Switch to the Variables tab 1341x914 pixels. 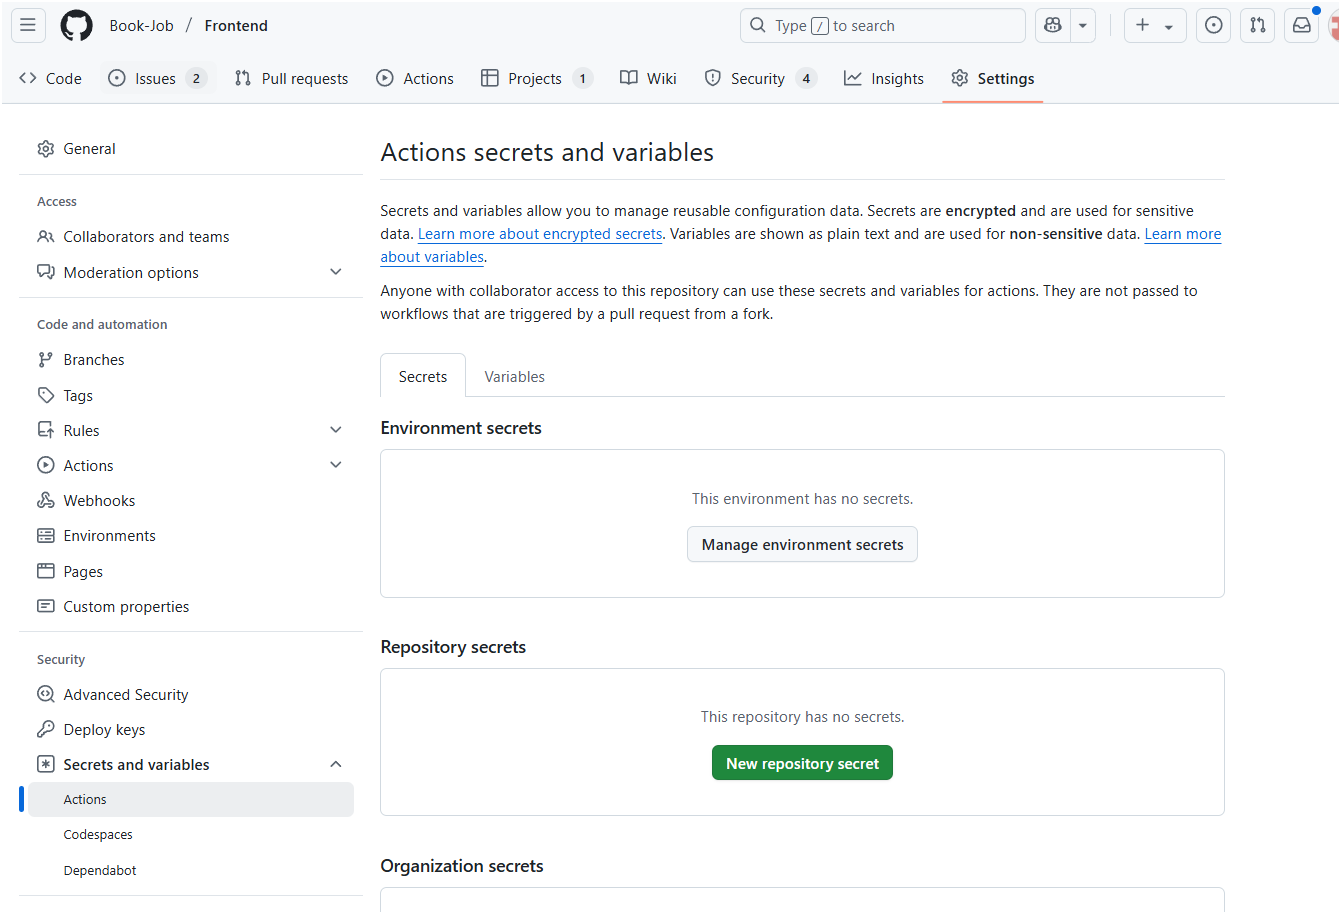(514, 377)
